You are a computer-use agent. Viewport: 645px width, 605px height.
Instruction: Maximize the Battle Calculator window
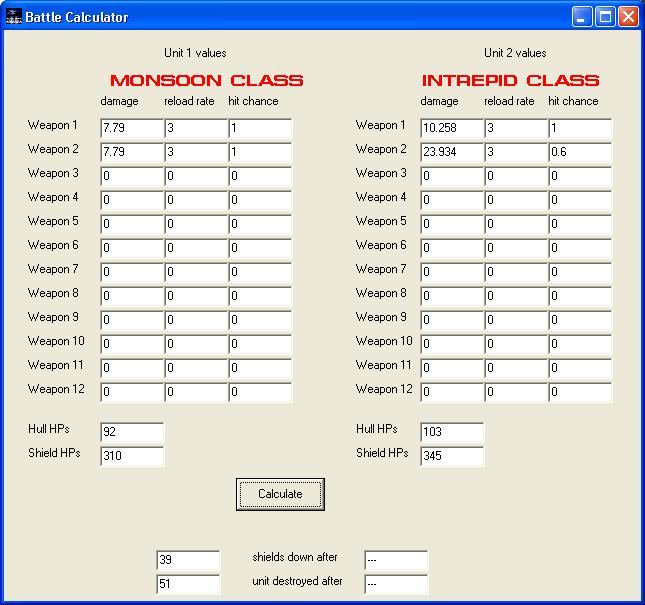point(605,17)
